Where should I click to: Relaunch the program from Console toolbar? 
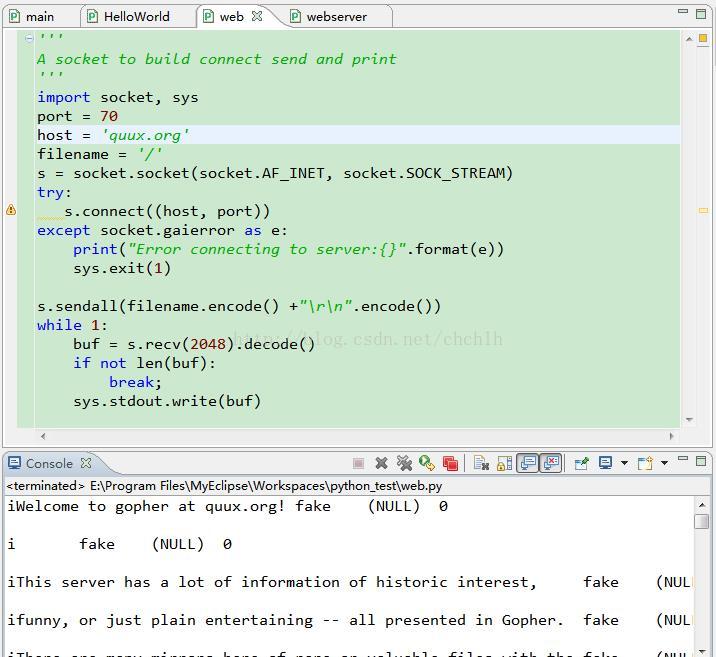tap(426, 463)
